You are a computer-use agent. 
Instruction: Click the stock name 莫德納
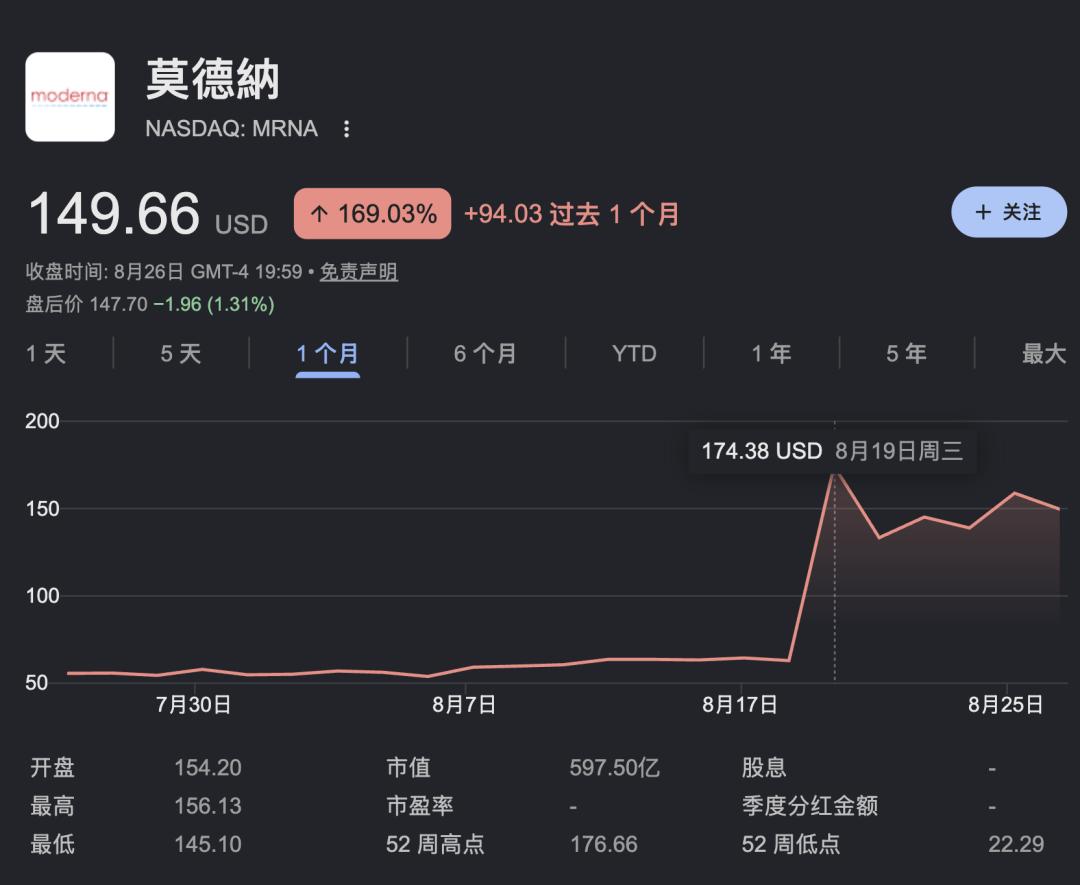click(x=212, y=80)
